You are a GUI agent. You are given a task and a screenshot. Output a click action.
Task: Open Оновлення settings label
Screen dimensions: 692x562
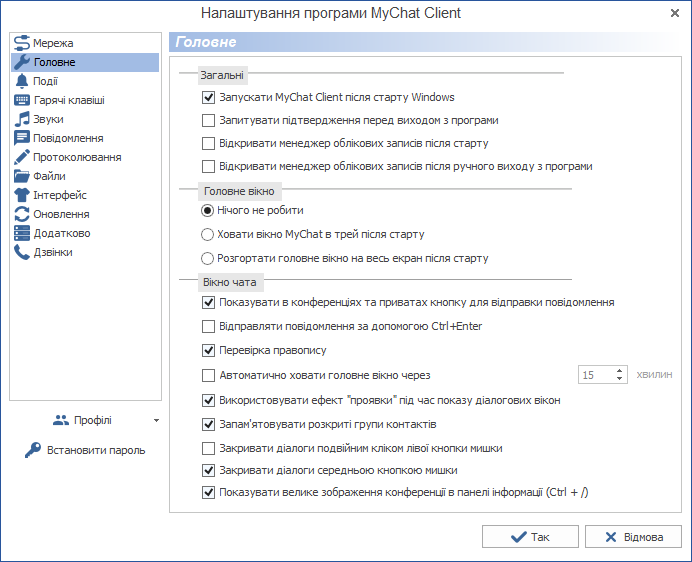(61, 214)
